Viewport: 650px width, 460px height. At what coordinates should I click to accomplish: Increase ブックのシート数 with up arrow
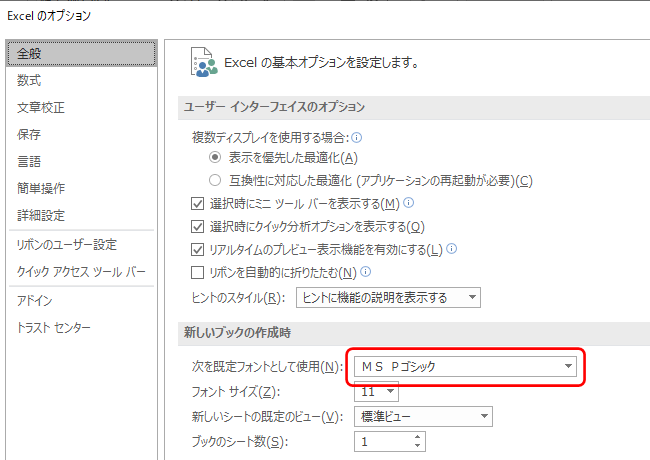click(417, 437)
